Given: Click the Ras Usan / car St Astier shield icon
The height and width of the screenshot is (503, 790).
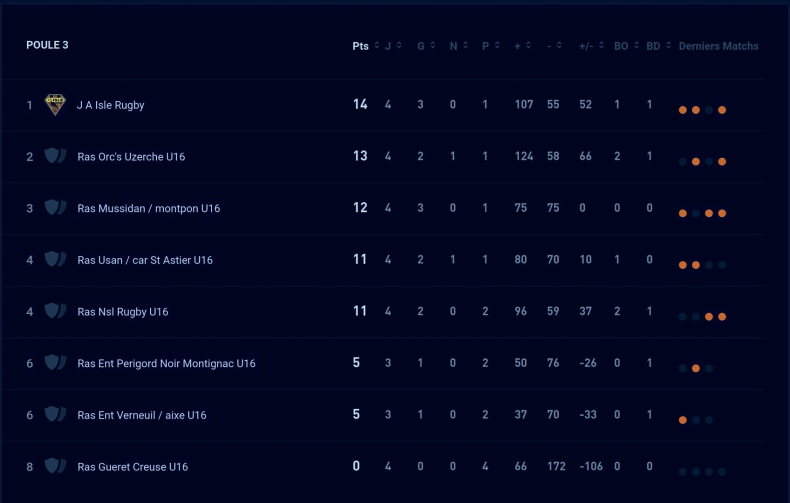Looking at the screenshot, I should (55, 260).
